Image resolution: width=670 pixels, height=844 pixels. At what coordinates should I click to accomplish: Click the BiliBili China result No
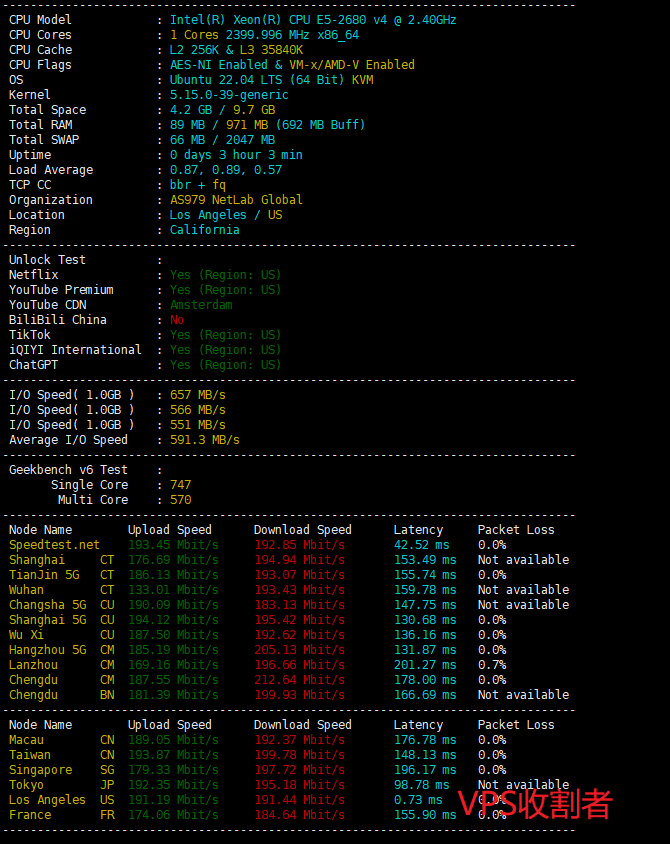pyautogui.click(x=177, y=320)
